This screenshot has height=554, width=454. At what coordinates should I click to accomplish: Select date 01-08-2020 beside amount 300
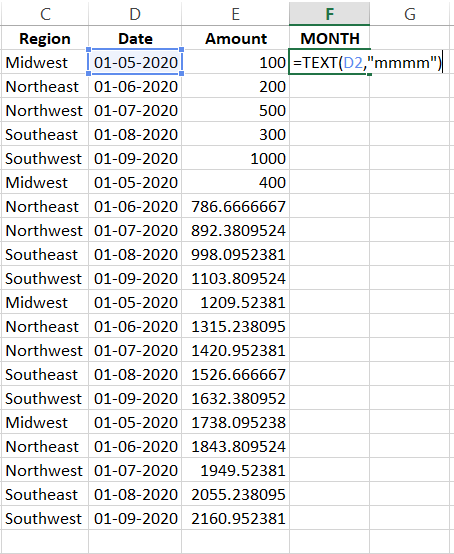coord(135,134)
